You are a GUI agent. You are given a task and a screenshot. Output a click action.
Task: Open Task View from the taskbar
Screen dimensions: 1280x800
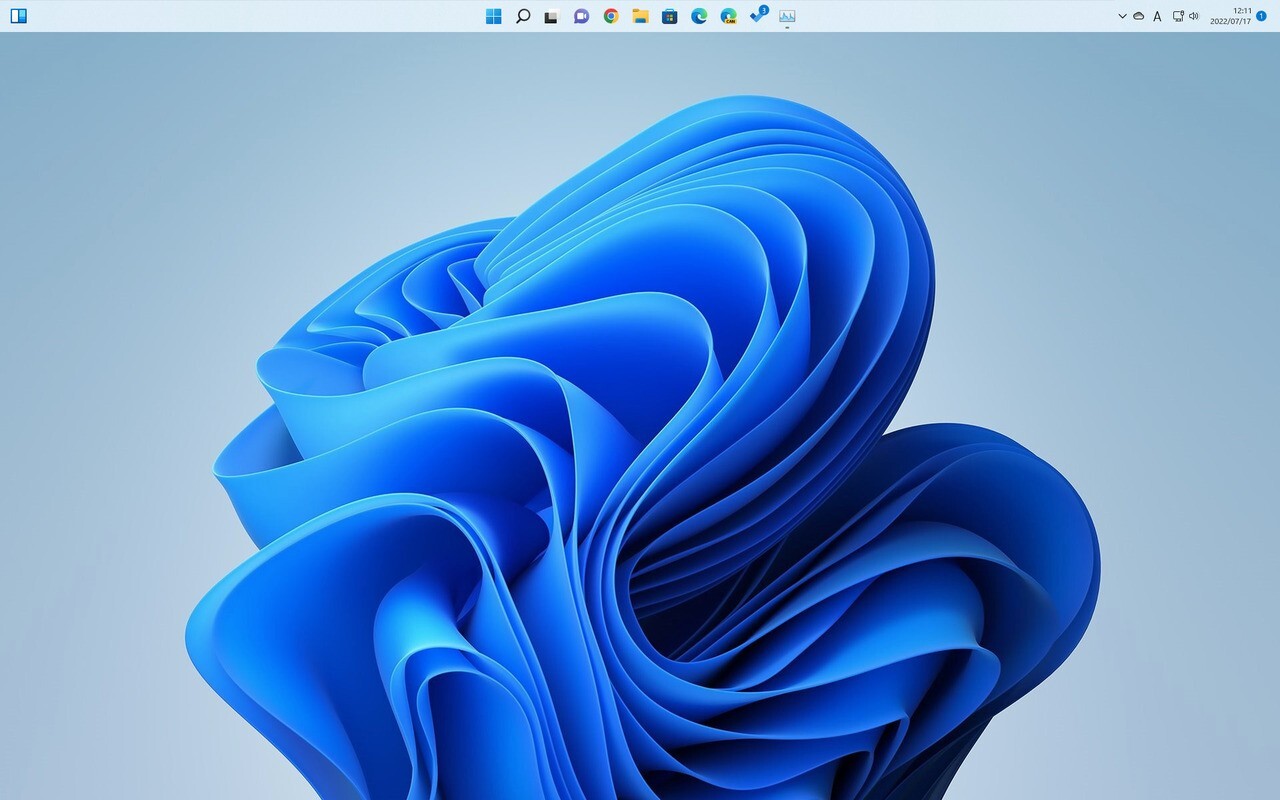[x=551, y=16]
